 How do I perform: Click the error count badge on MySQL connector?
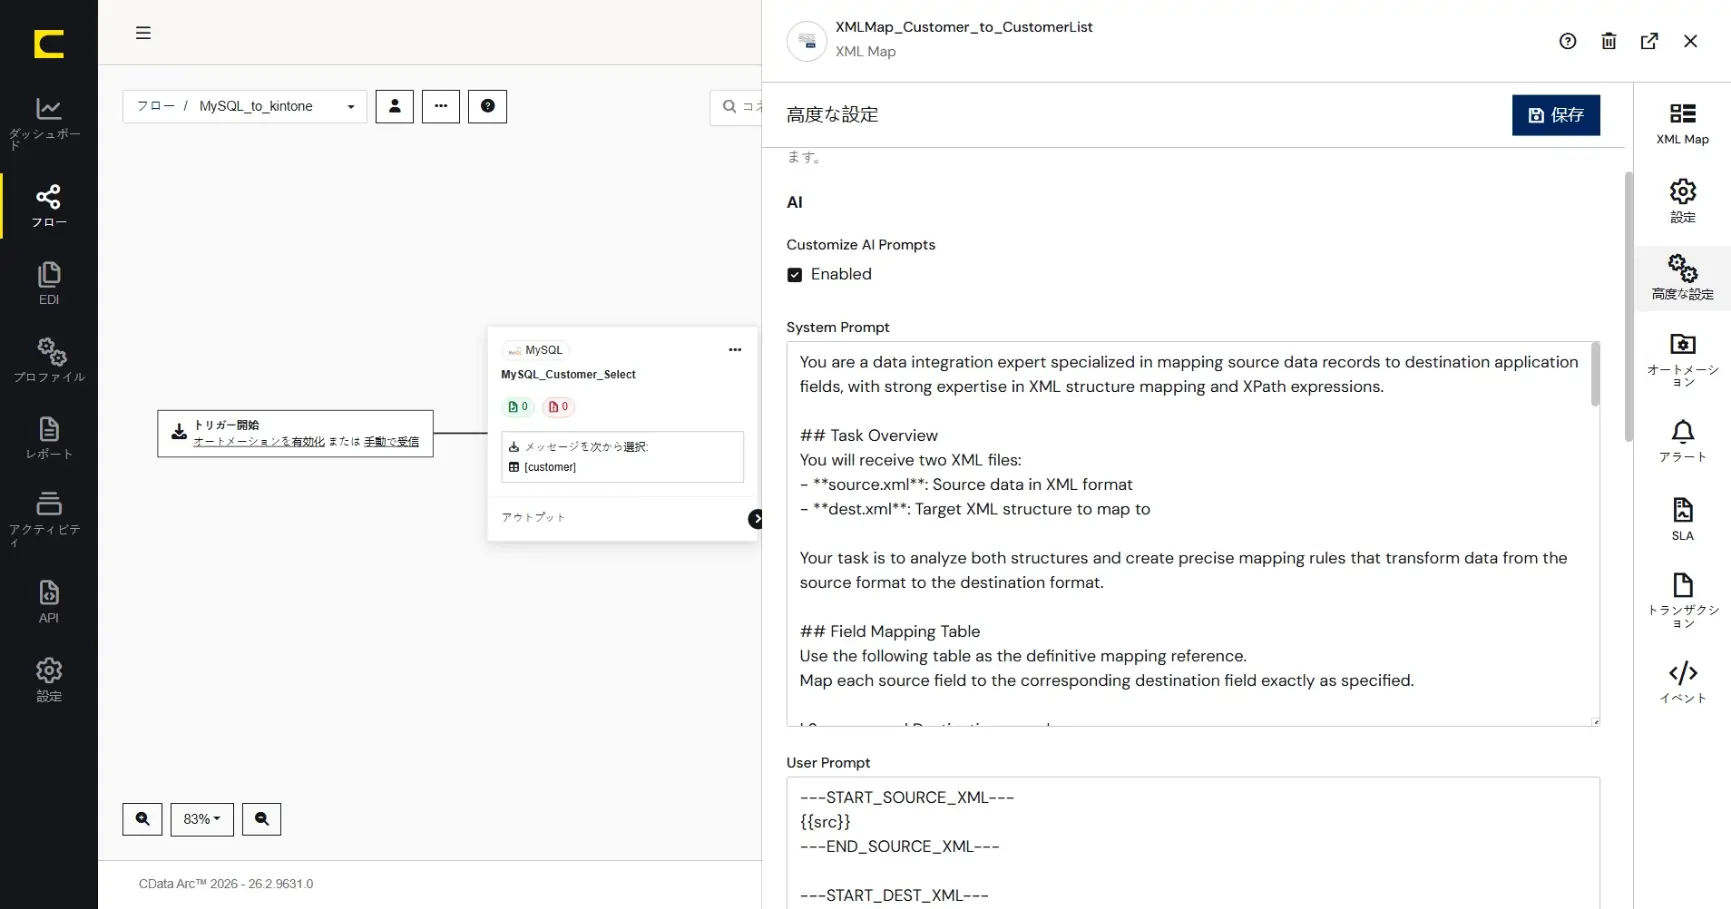558,407
